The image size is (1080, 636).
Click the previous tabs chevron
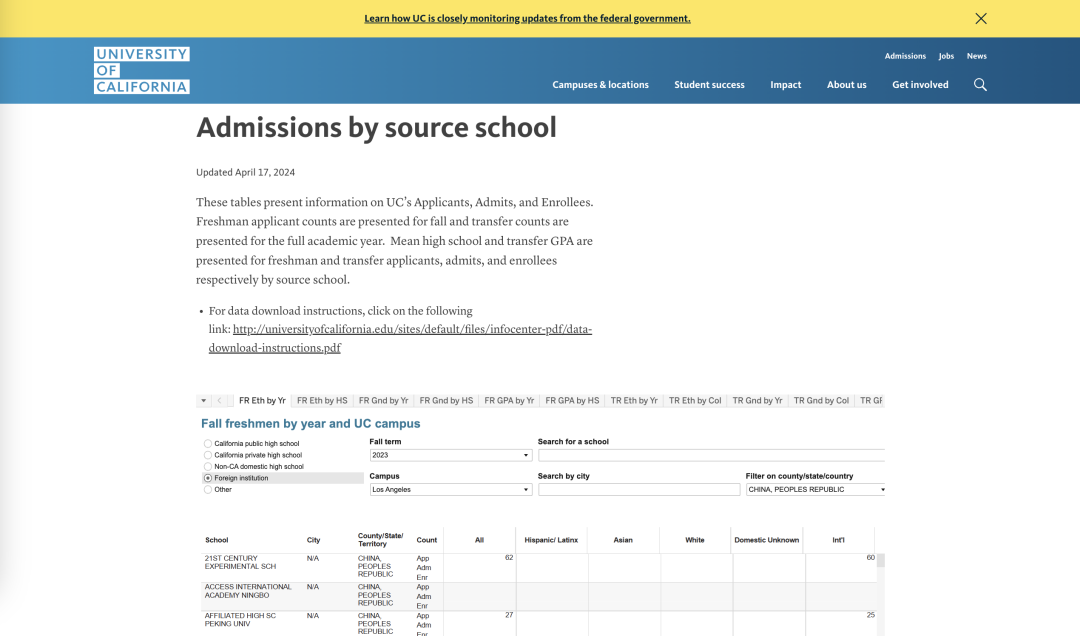[220, 400]
